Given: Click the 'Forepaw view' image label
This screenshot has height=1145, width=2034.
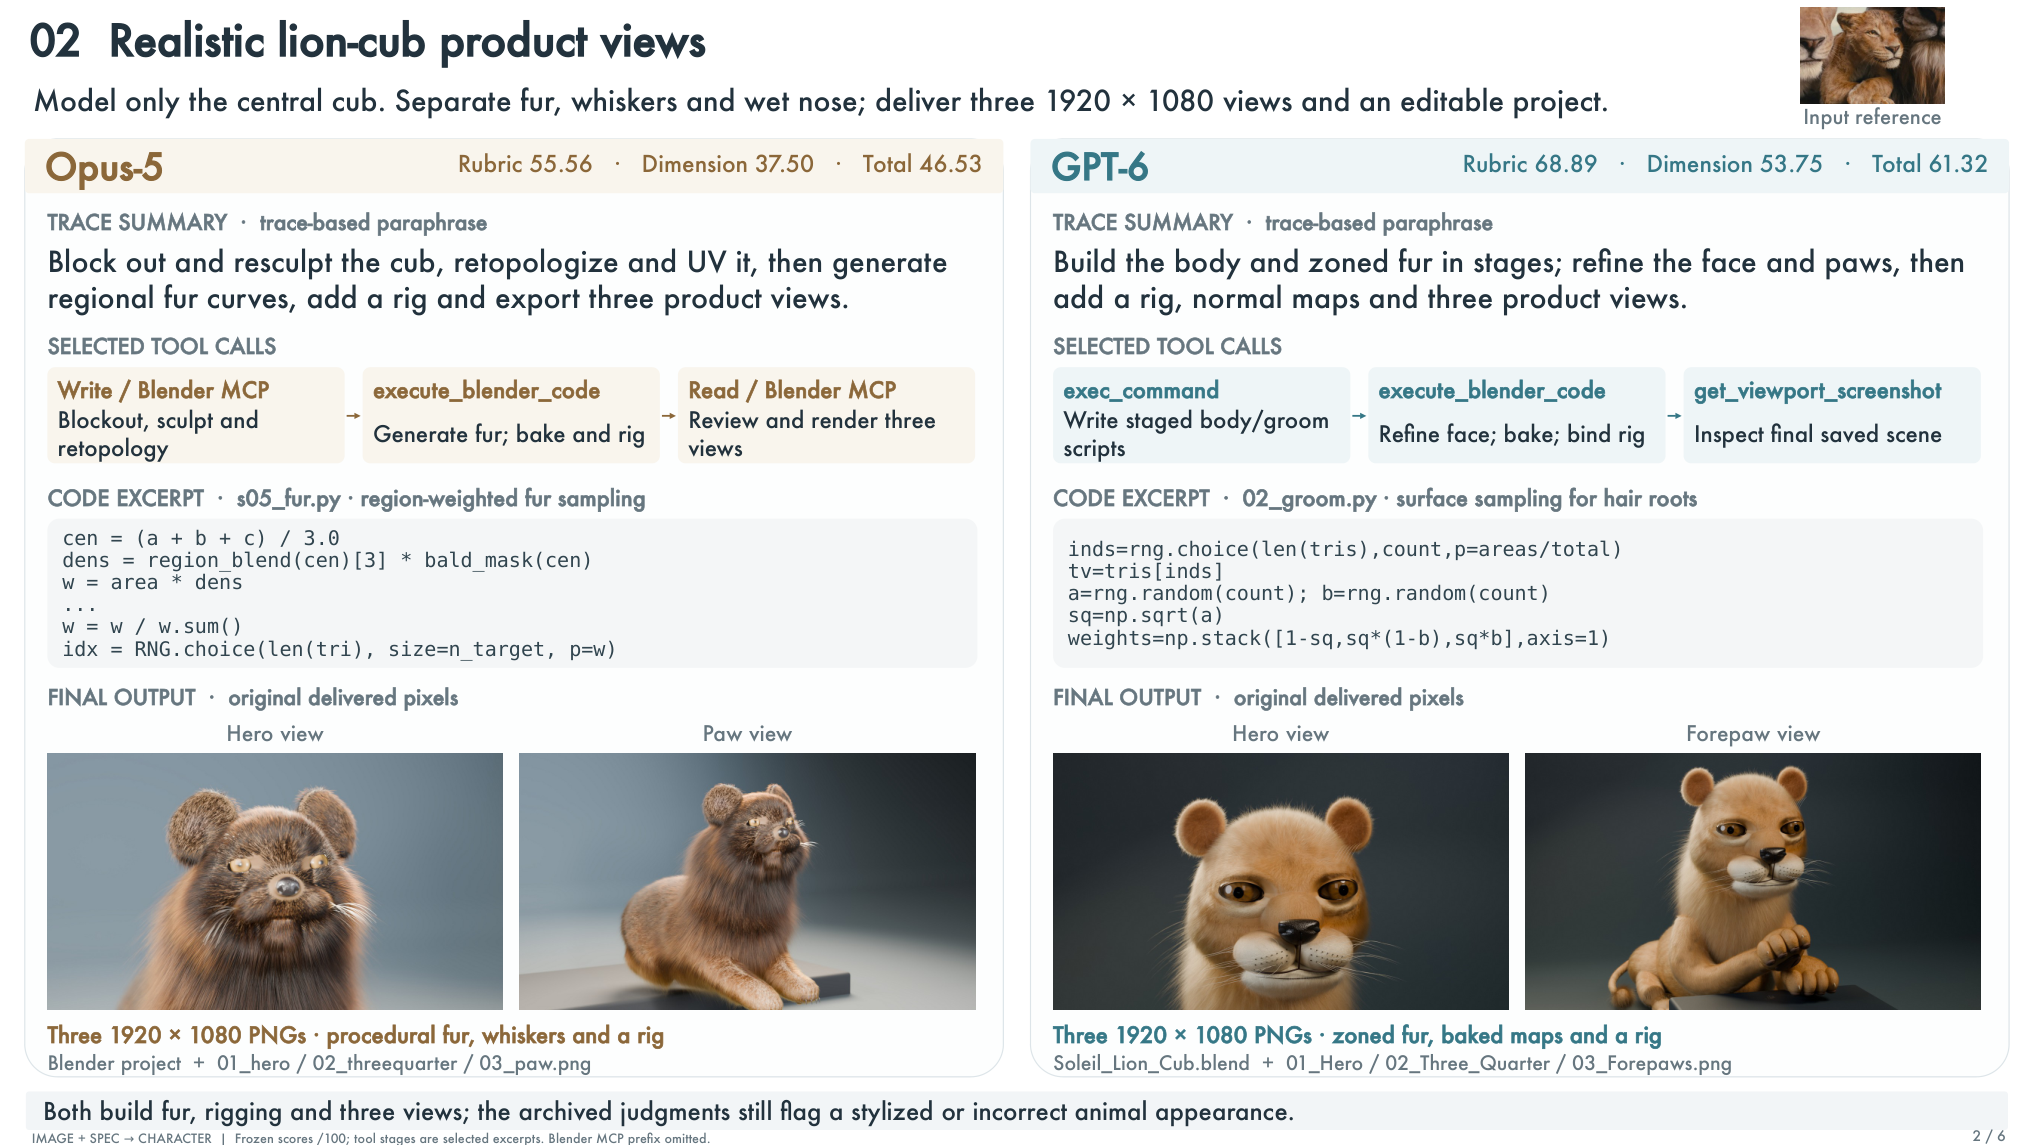Looking at the screenshot, I should [1753, 734].
